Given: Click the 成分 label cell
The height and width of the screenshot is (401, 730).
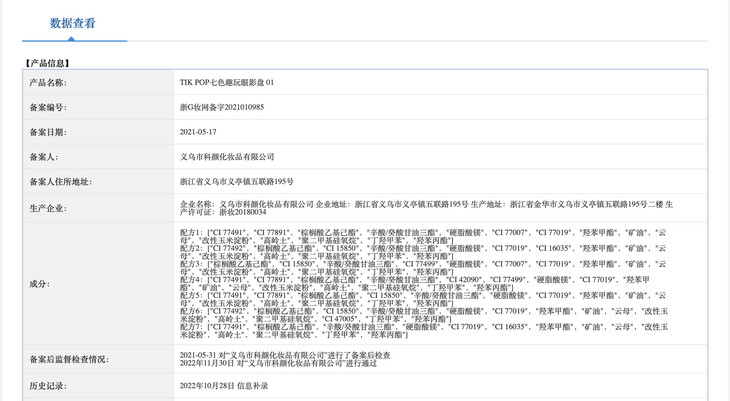Looking at the screenshot, I should [x=39, y=284].
